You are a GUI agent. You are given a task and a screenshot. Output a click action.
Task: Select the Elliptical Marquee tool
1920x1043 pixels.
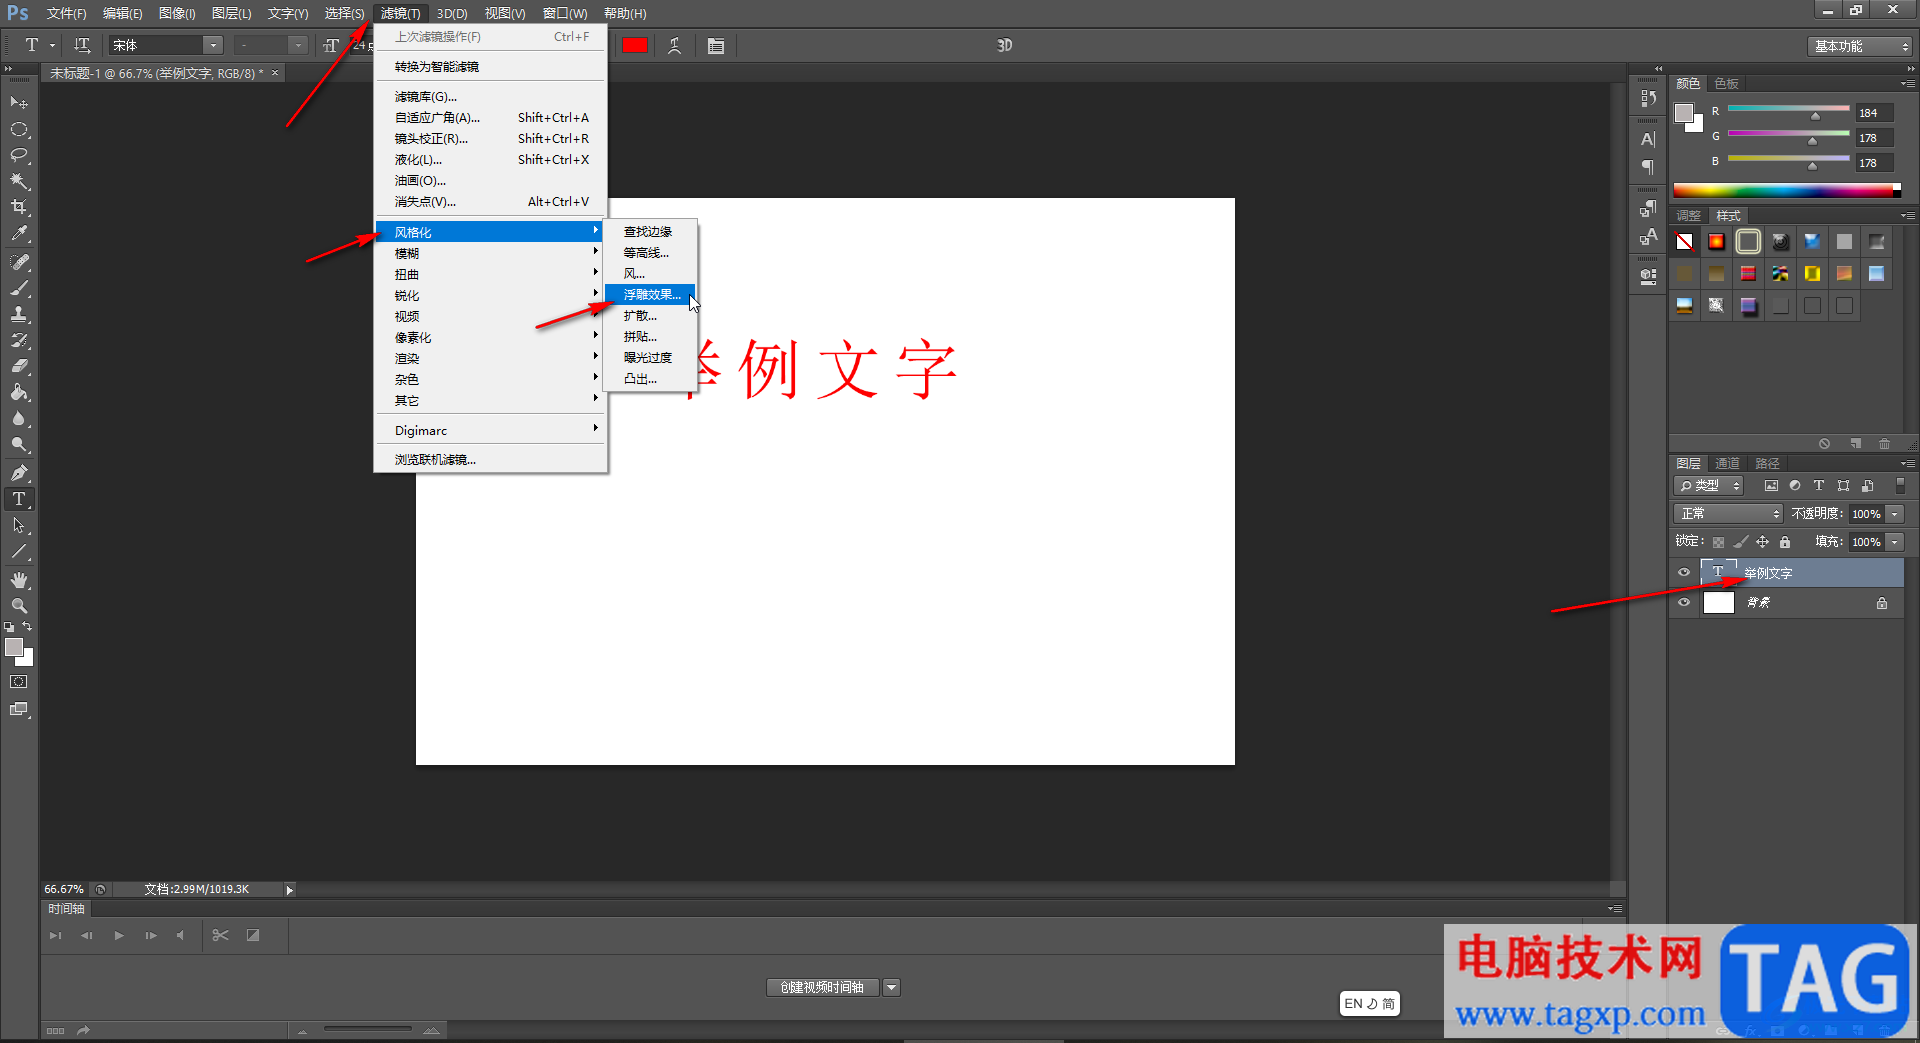pyautogui.click(x=19, y=129)
